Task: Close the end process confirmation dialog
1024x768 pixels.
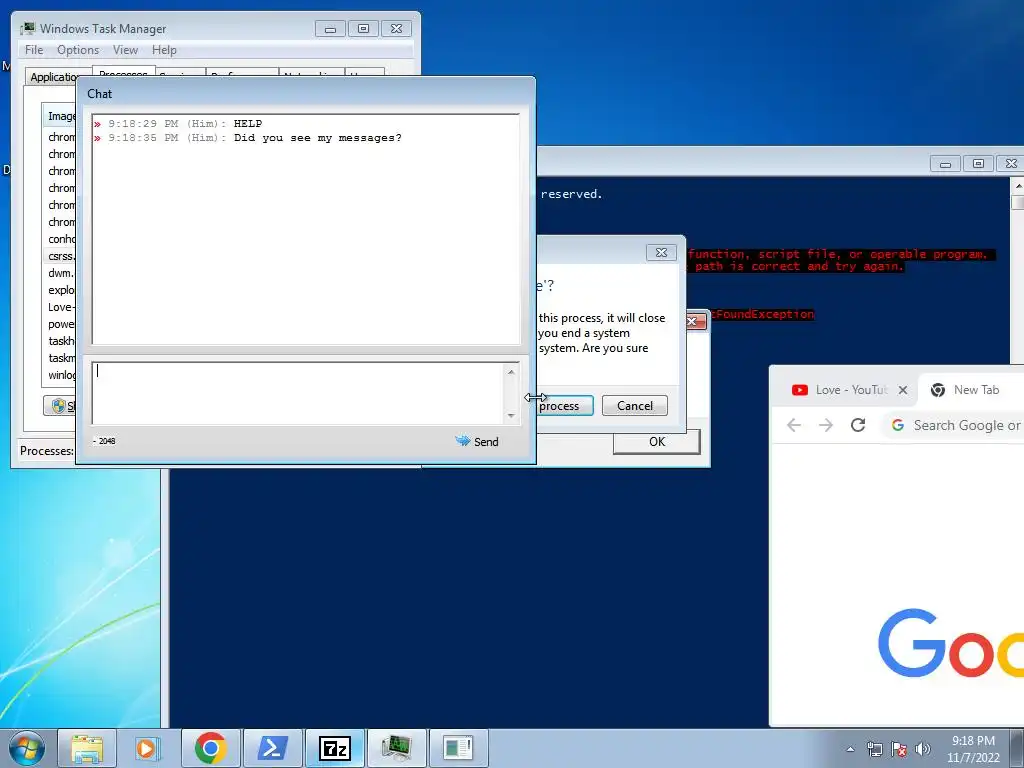Action: (x=661, y=253)
